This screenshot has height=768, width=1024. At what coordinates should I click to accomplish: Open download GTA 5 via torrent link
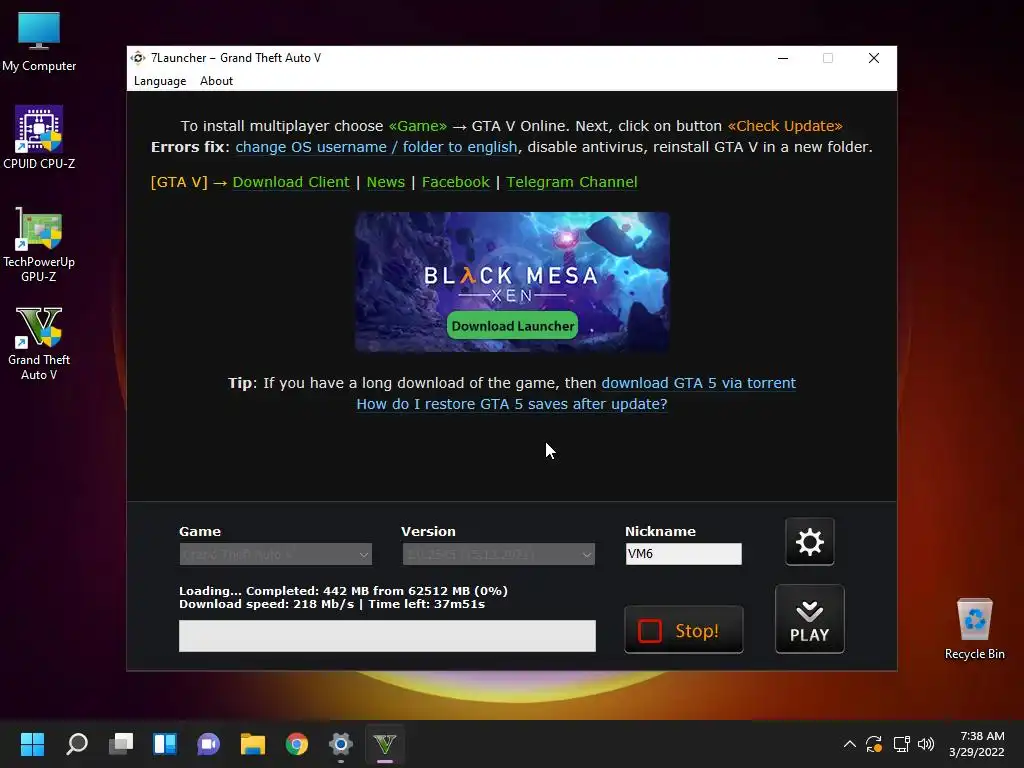click(x=699, y=383)
